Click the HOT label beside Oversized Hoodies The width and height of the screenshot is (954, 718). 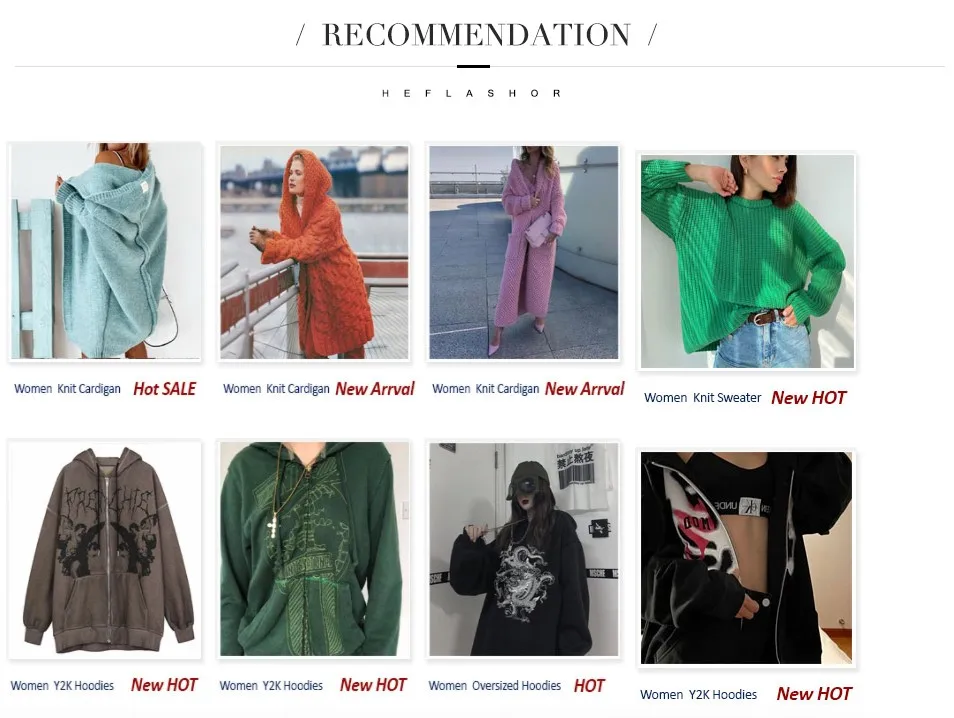pyautogui.click(x=588, y=686)
